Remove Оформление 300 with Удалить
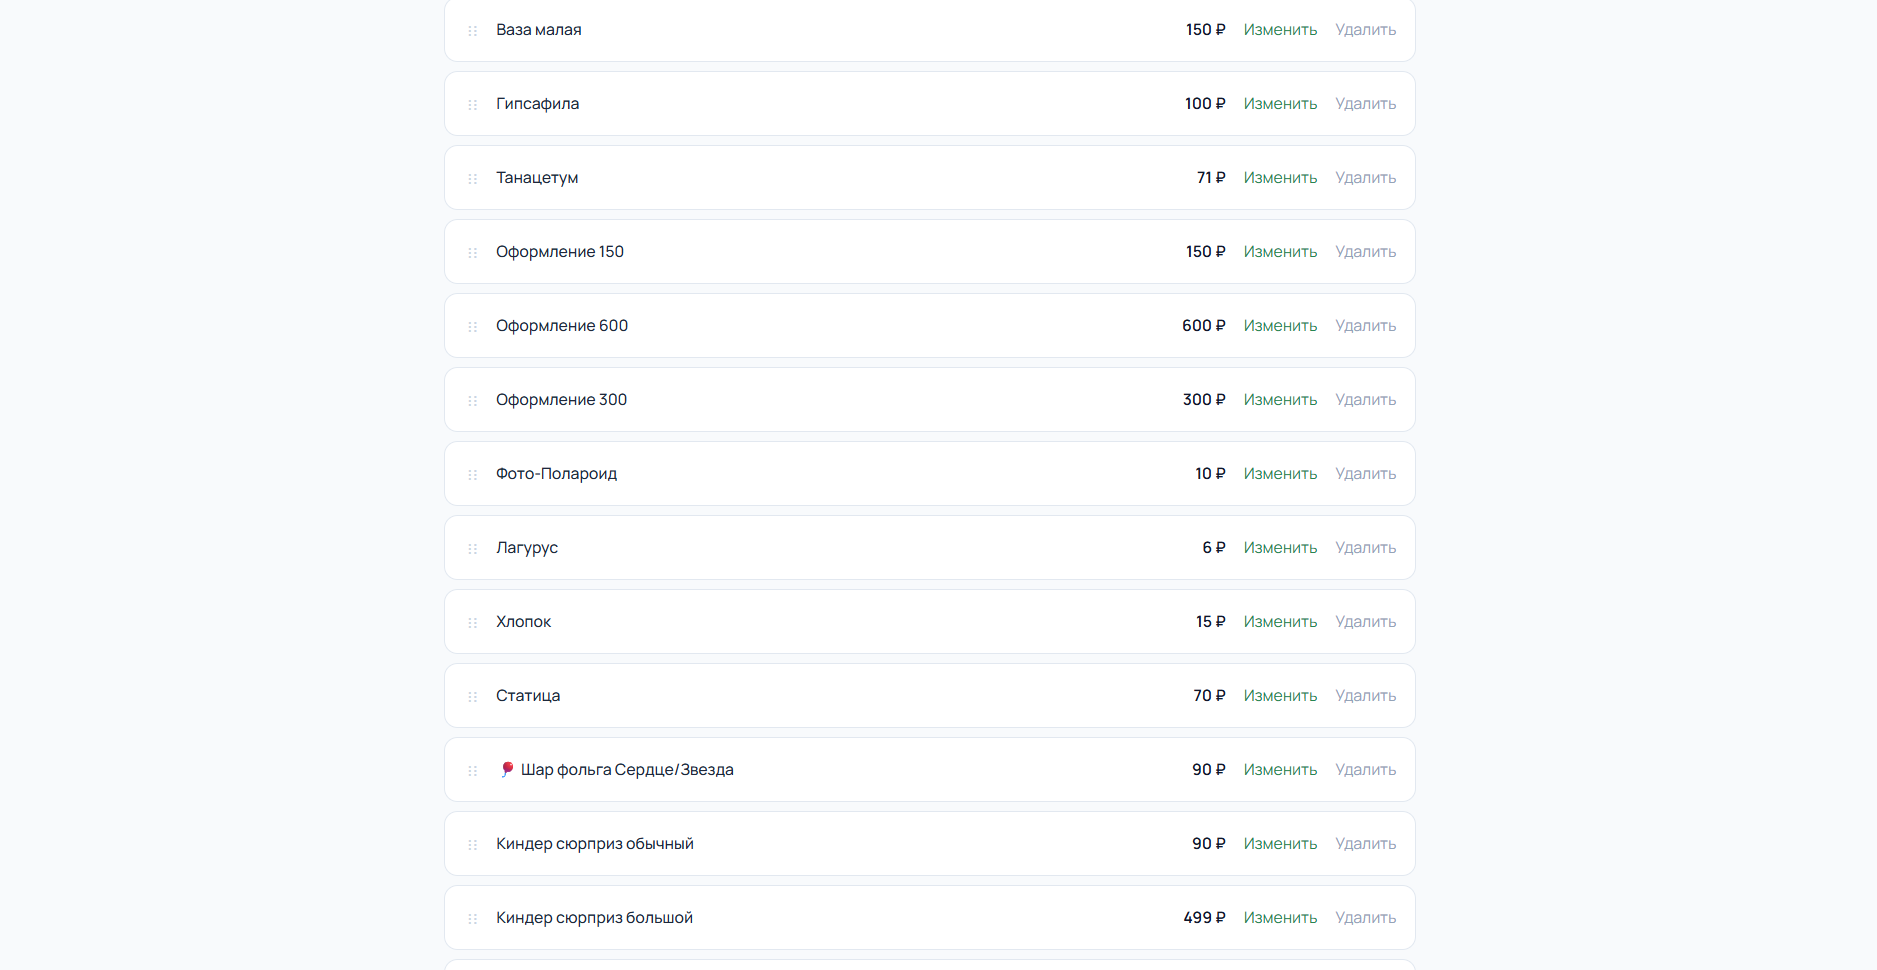 click(1365, 400)
